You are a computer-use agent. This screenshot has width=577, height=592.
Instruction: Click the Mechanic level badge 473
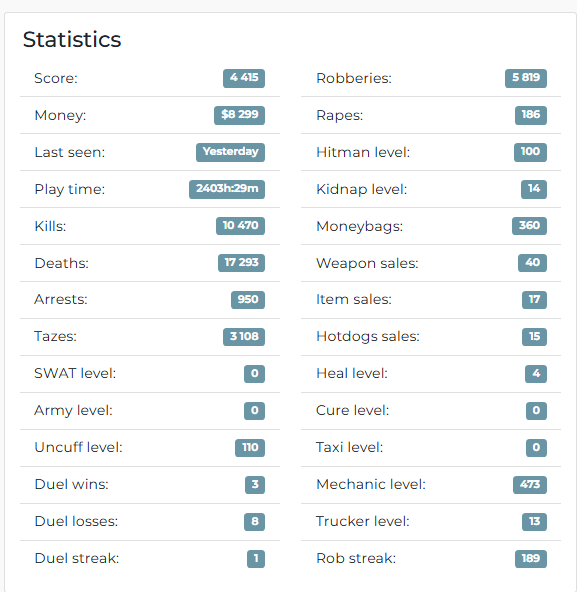(530, 485)
